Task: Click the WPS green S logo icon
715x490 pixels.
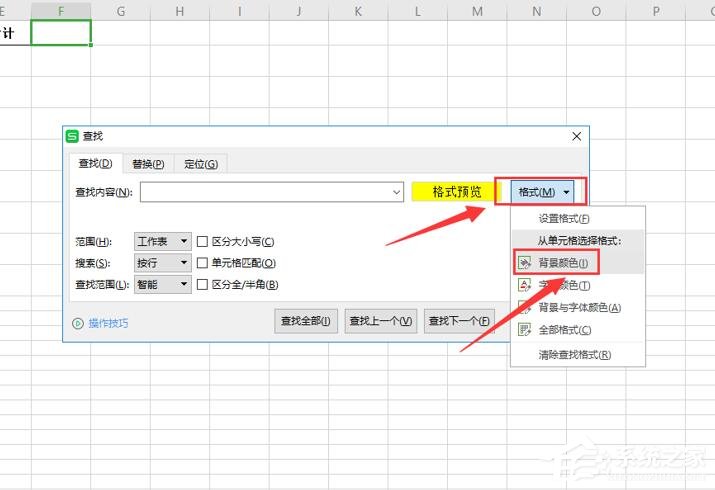Action: 71,137
